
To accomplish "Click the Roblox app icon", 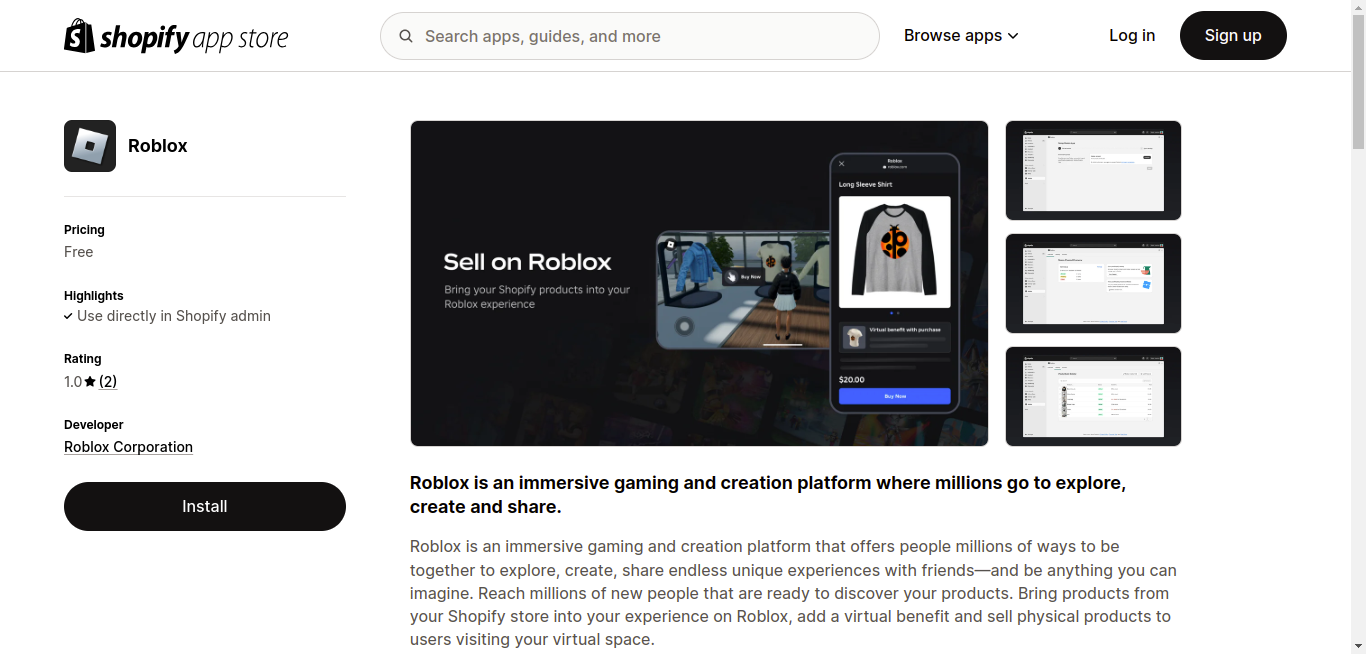I will coord(90,146).
